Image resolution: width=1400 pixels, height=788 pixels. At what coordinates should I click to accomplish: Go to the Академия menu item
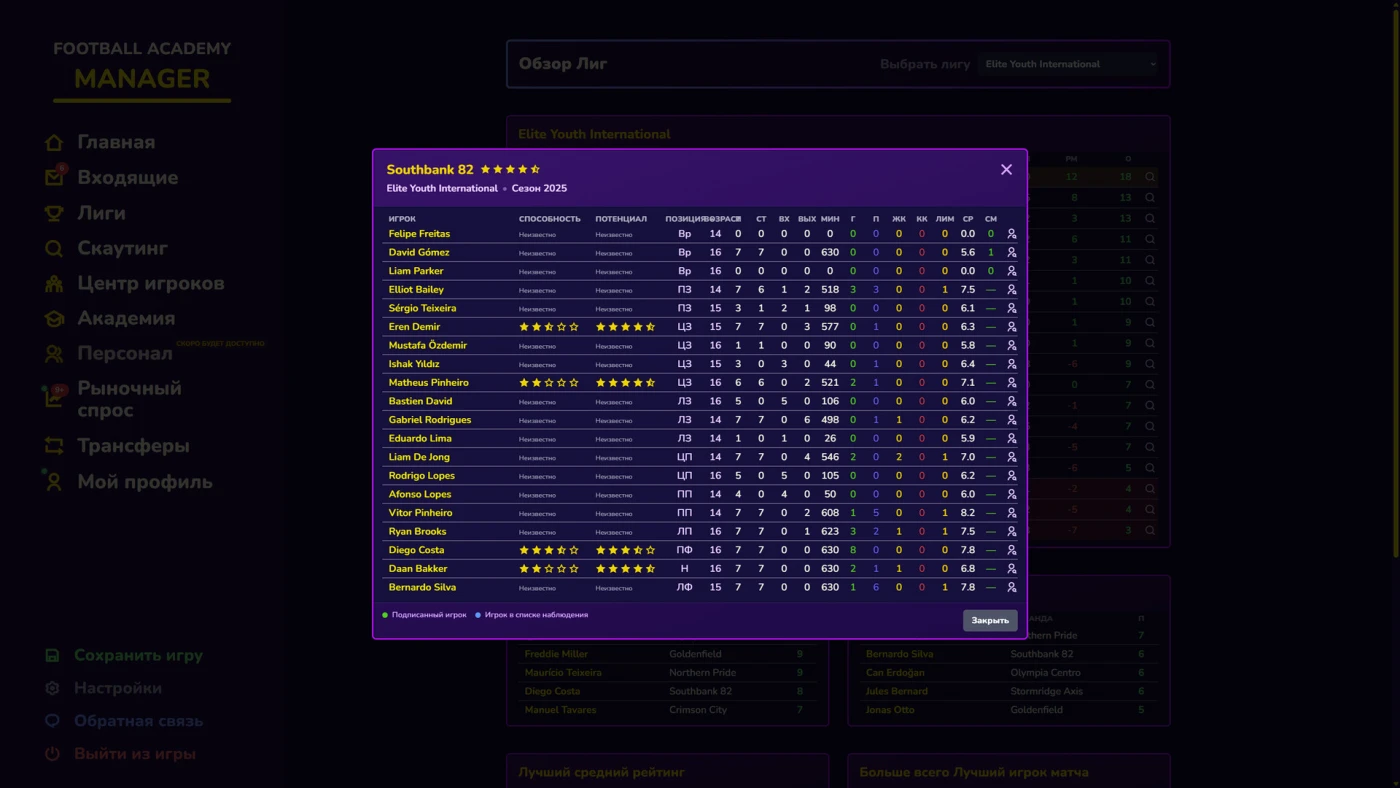126,318
